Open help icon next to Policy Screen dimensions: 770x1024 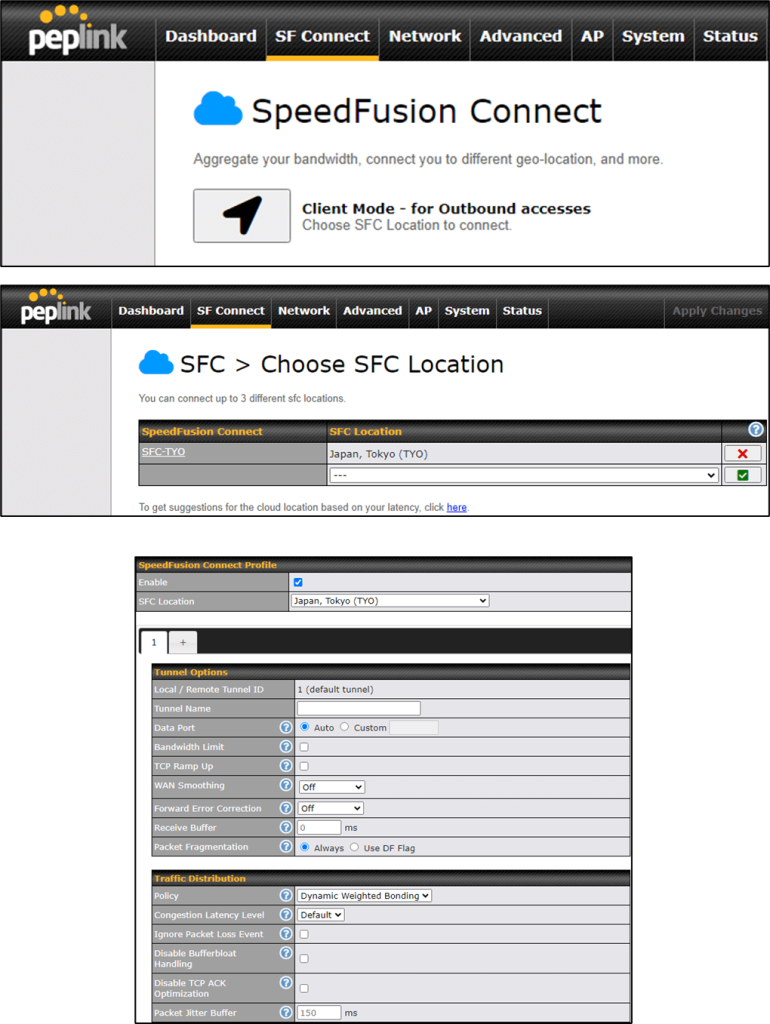point(286,896)
